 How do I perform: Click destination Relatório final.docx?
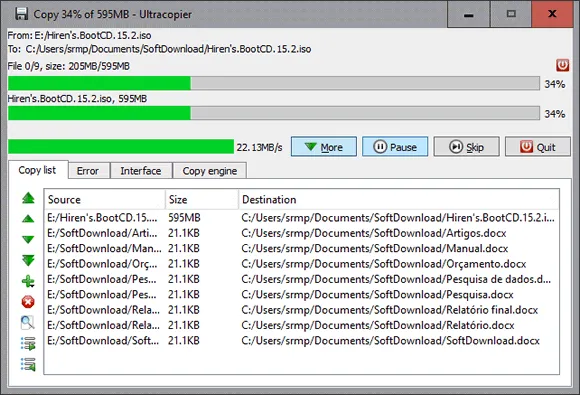(390, 310)
